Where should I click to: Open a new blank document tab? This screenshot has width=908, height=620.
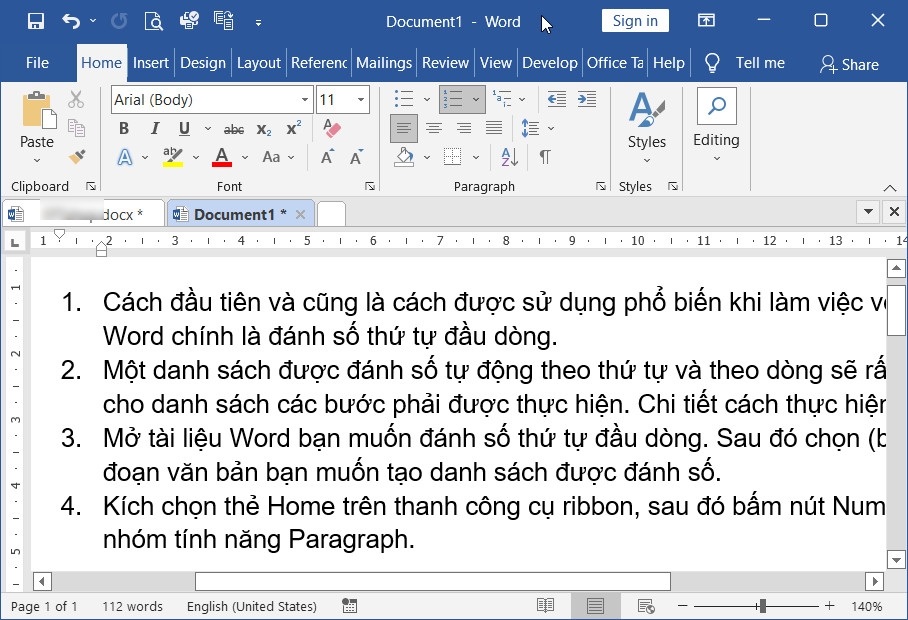tap(331, 214)
